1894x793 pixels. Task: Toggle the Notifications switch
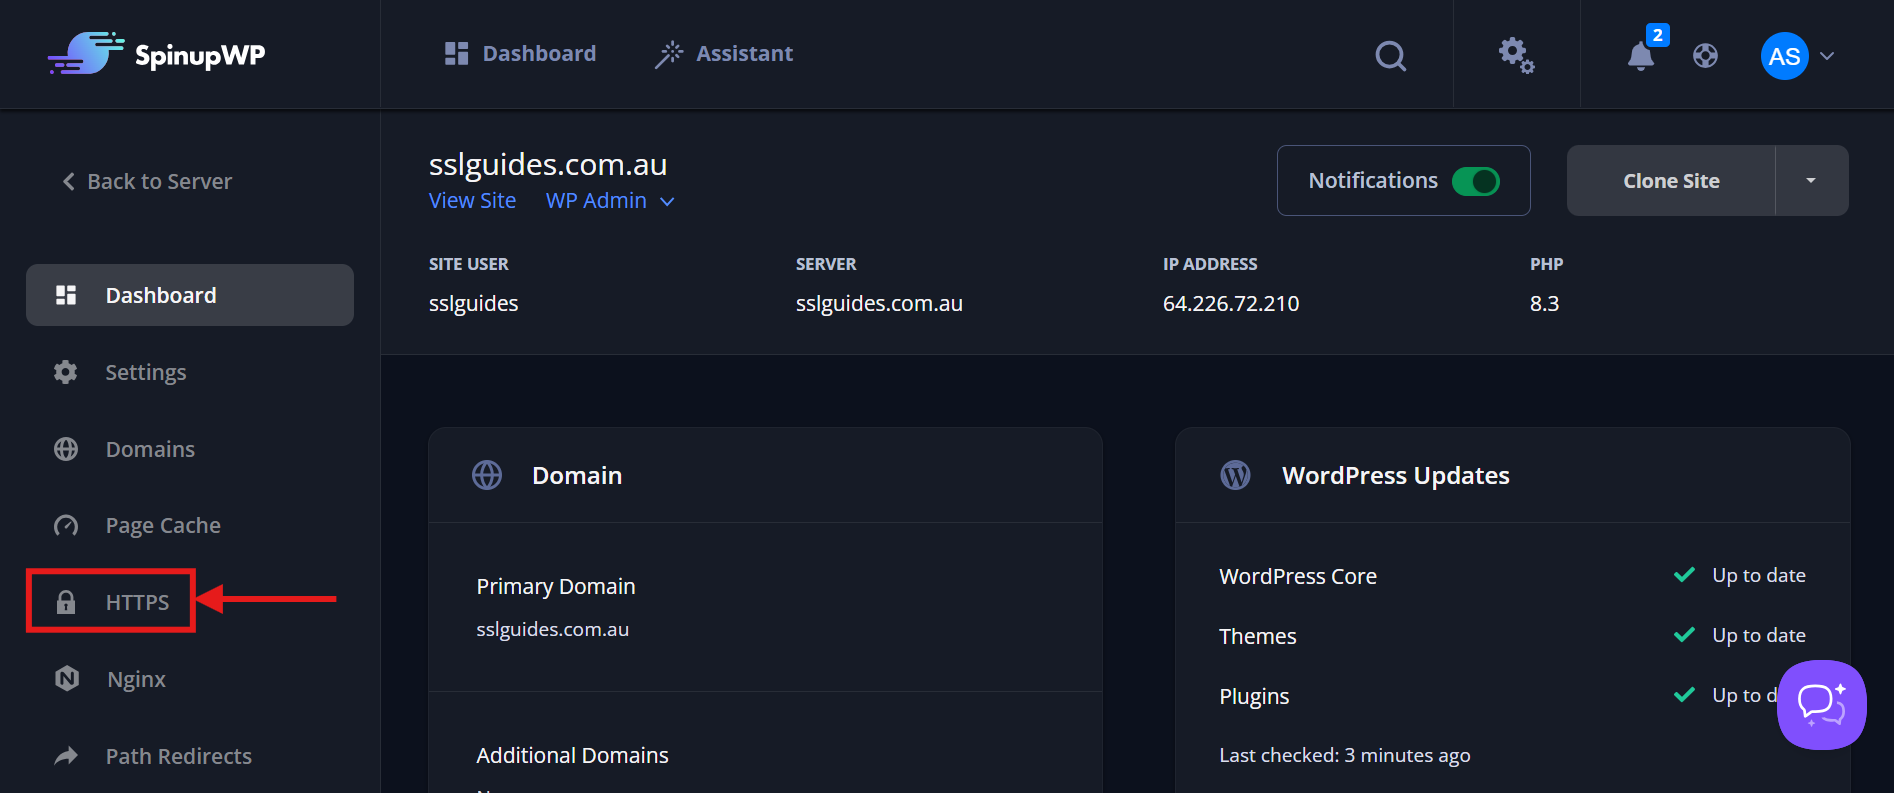tap(1475, 181)
